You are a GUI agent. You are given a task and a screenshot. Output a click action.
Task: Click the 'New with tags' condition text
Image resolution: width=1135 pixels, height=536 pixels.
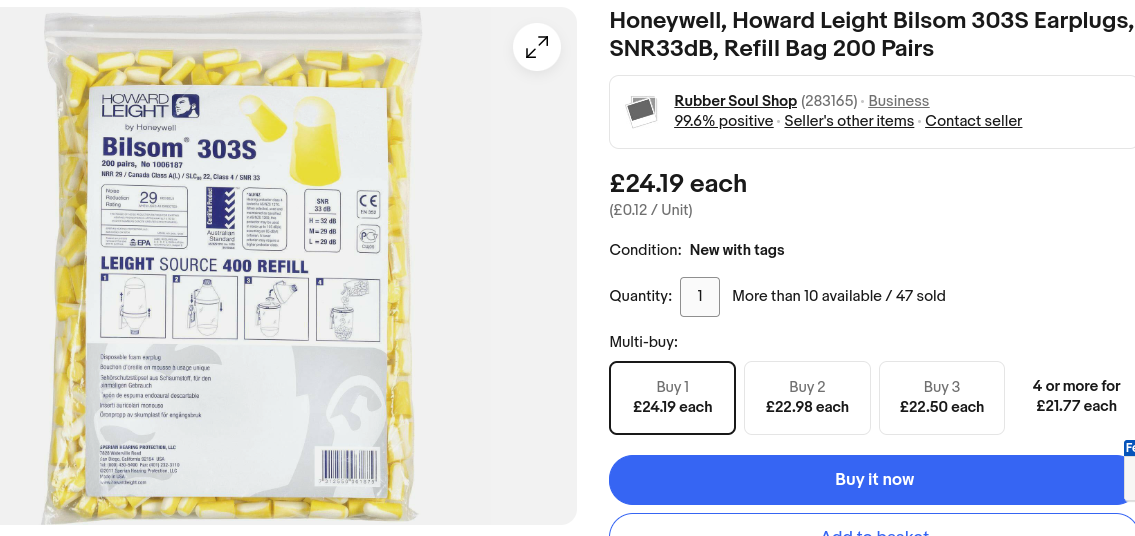(737, 250)
